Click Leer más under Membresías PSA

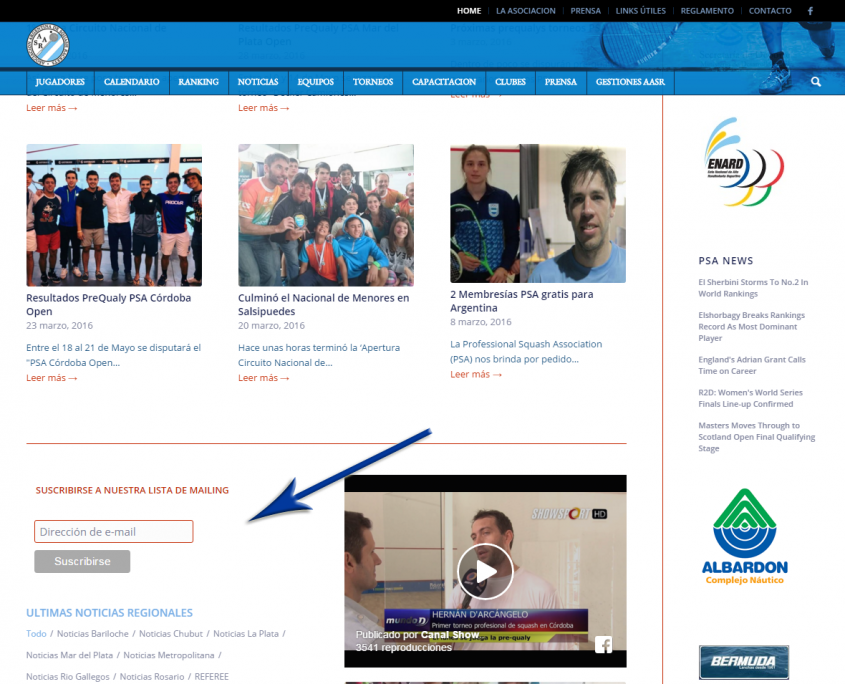[x=476, y=374]
